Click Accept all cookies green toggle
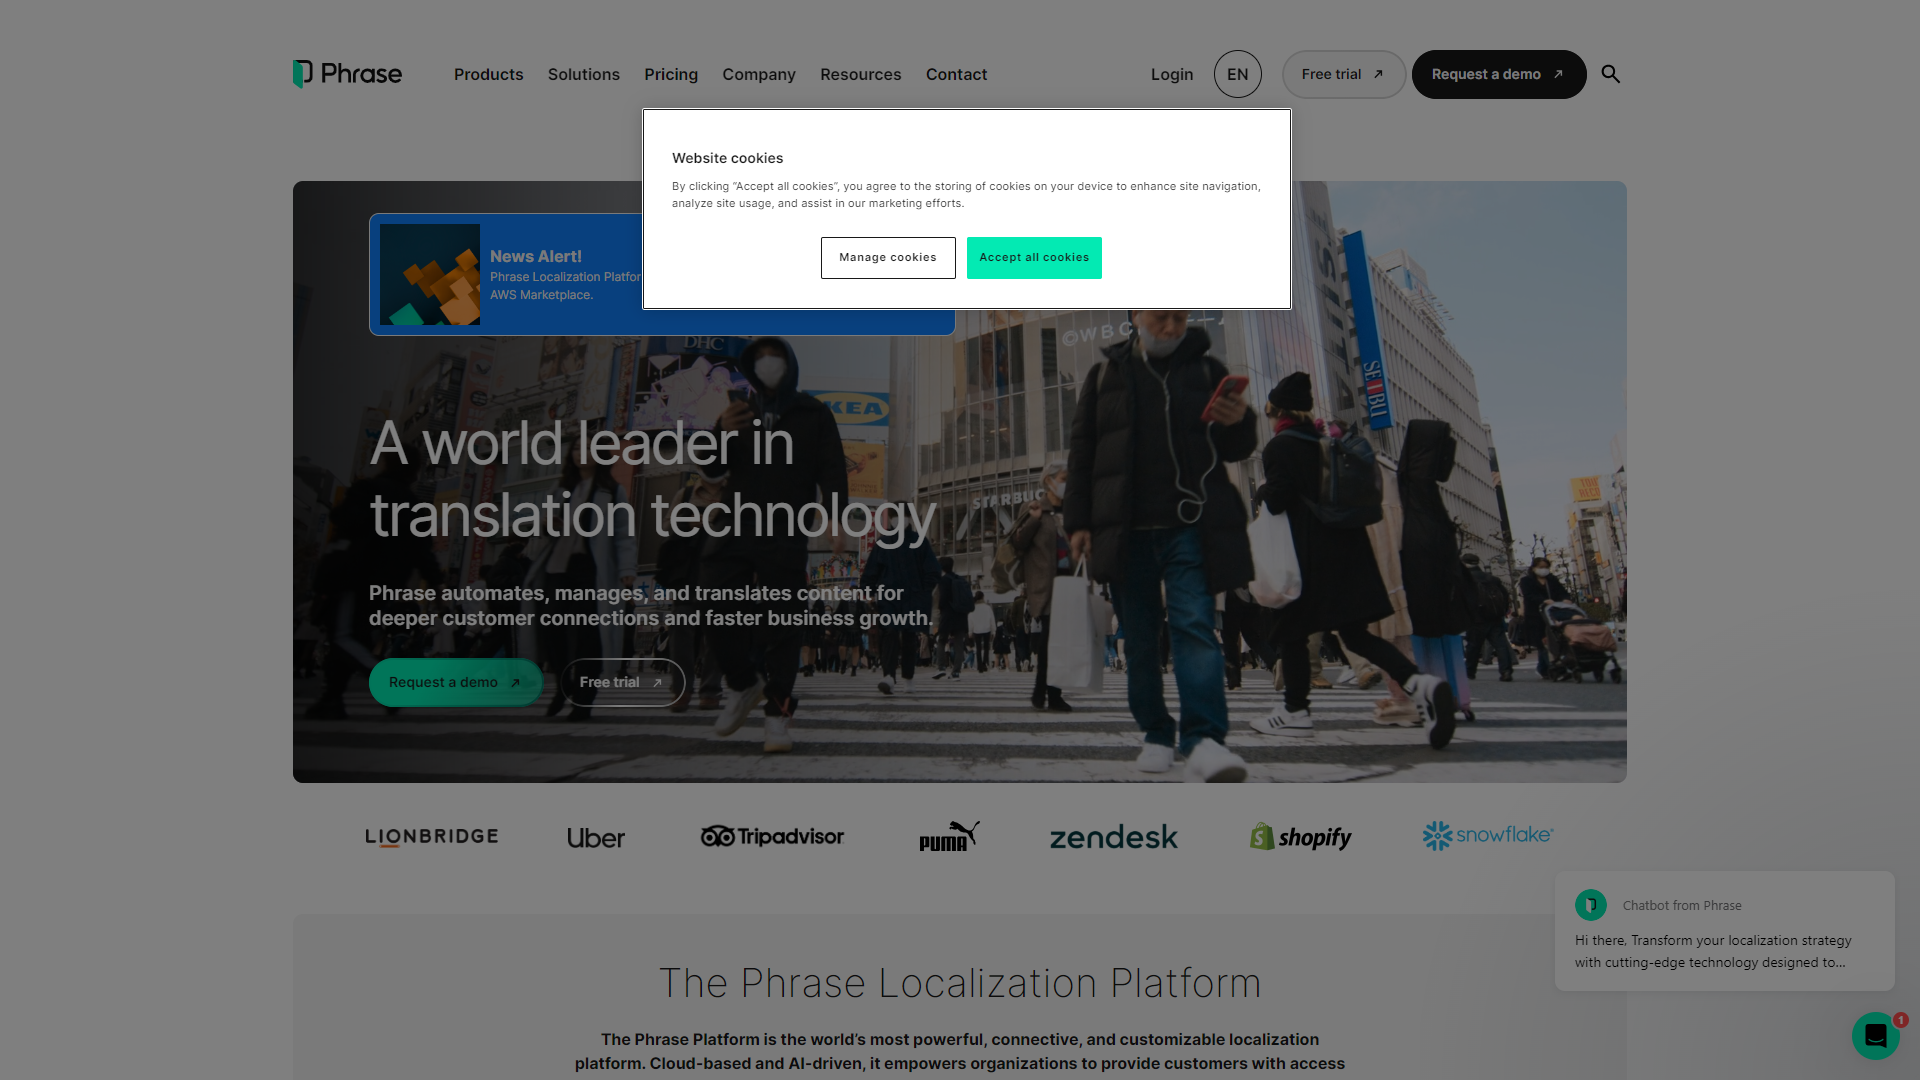Viewport: 1920px width, 1080px height. tap(1034, 257)
